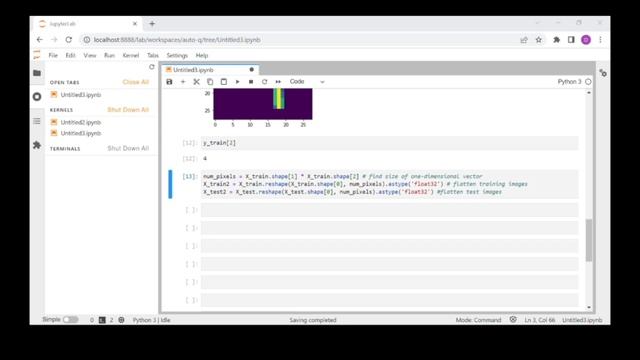Image resolution: width=640 pixels, height=360 pixels.
Task: Open a new browser tab
Action: [x=152, y=24]
